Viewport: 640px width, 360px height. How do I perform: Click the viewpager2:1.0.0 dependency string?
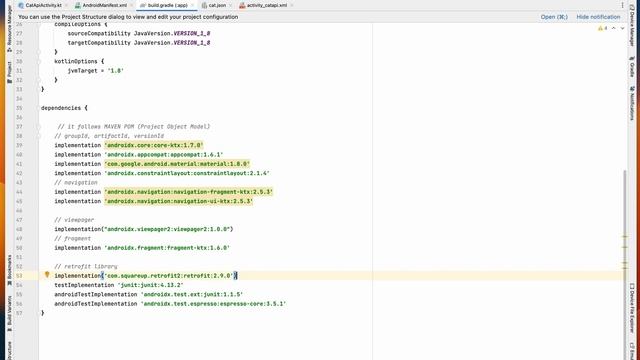(x=167, y=229)
